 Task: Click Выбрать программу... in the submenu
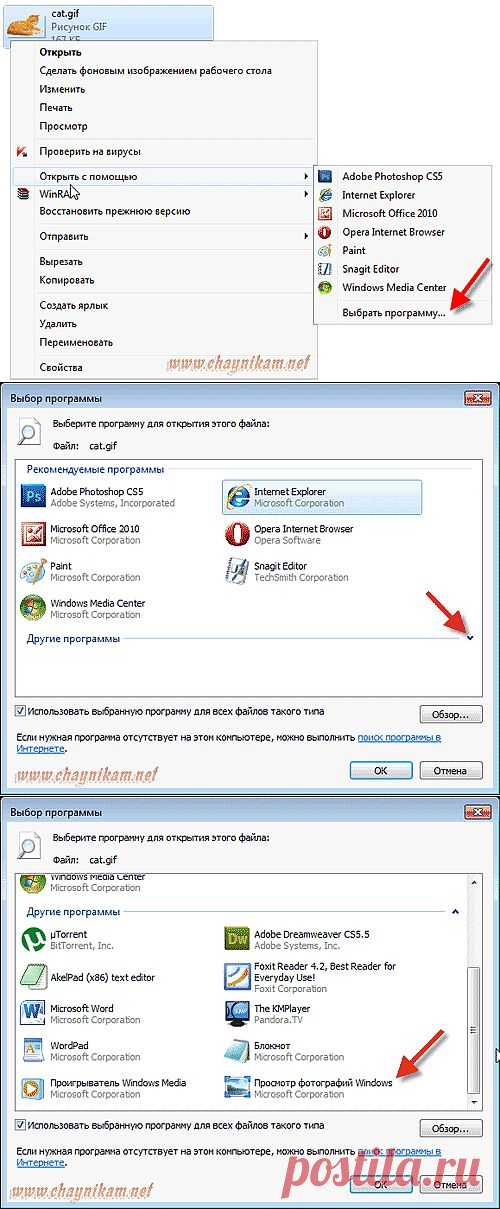pyautogui.click(x=394, y=312)
